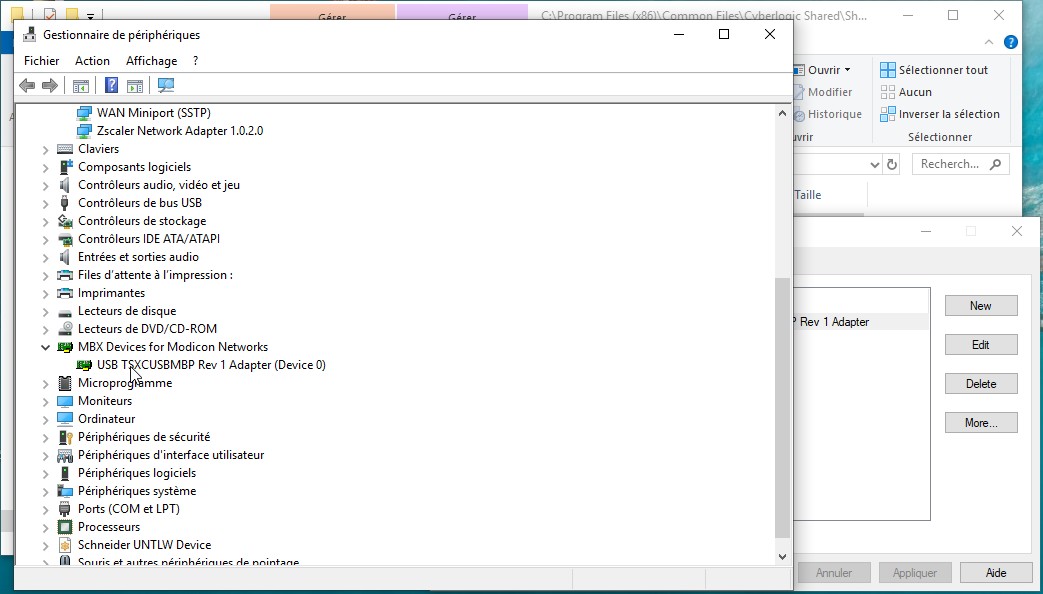Select USB TSXCUSBMBP Rev 1 Adapter (Device 0)
The width and height of the screenshot is (1043, 594).
click(211, 365)
